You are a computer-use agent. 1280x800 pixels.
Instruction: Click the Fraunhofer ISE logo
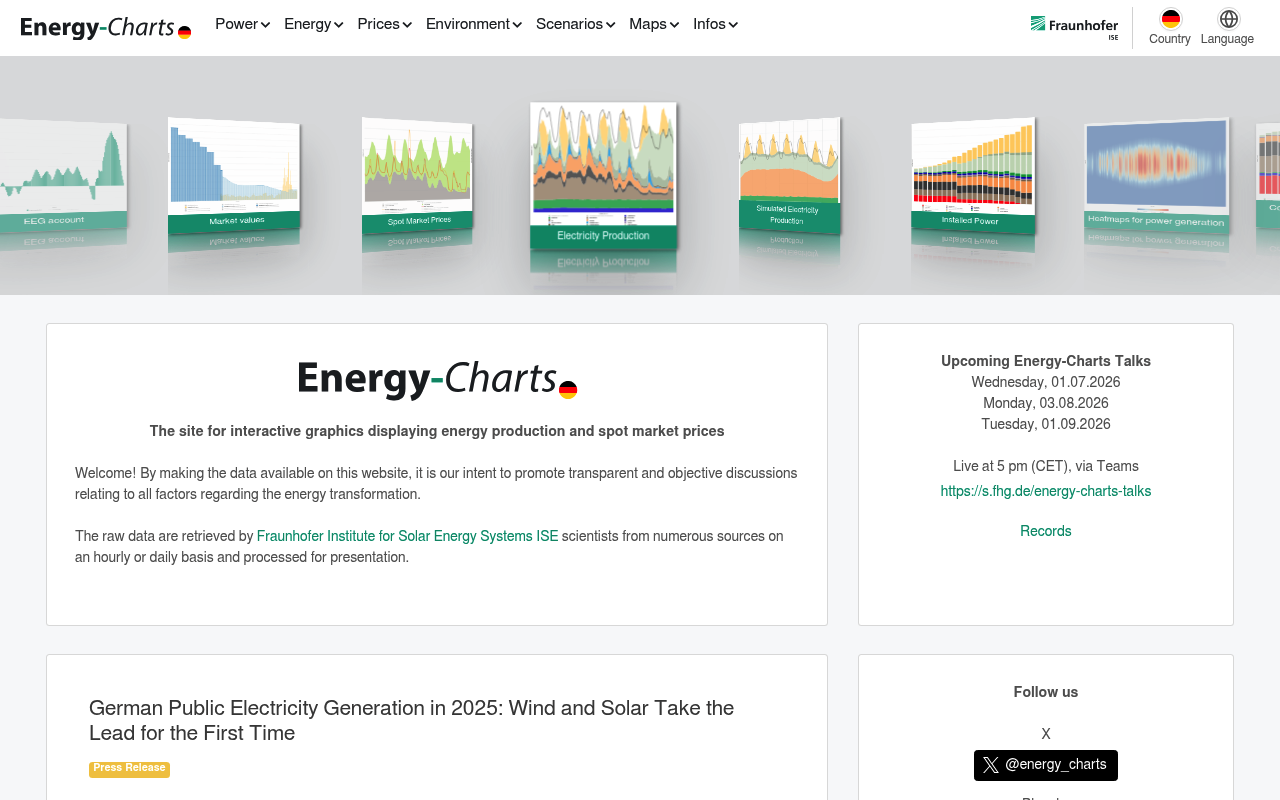1075,27
